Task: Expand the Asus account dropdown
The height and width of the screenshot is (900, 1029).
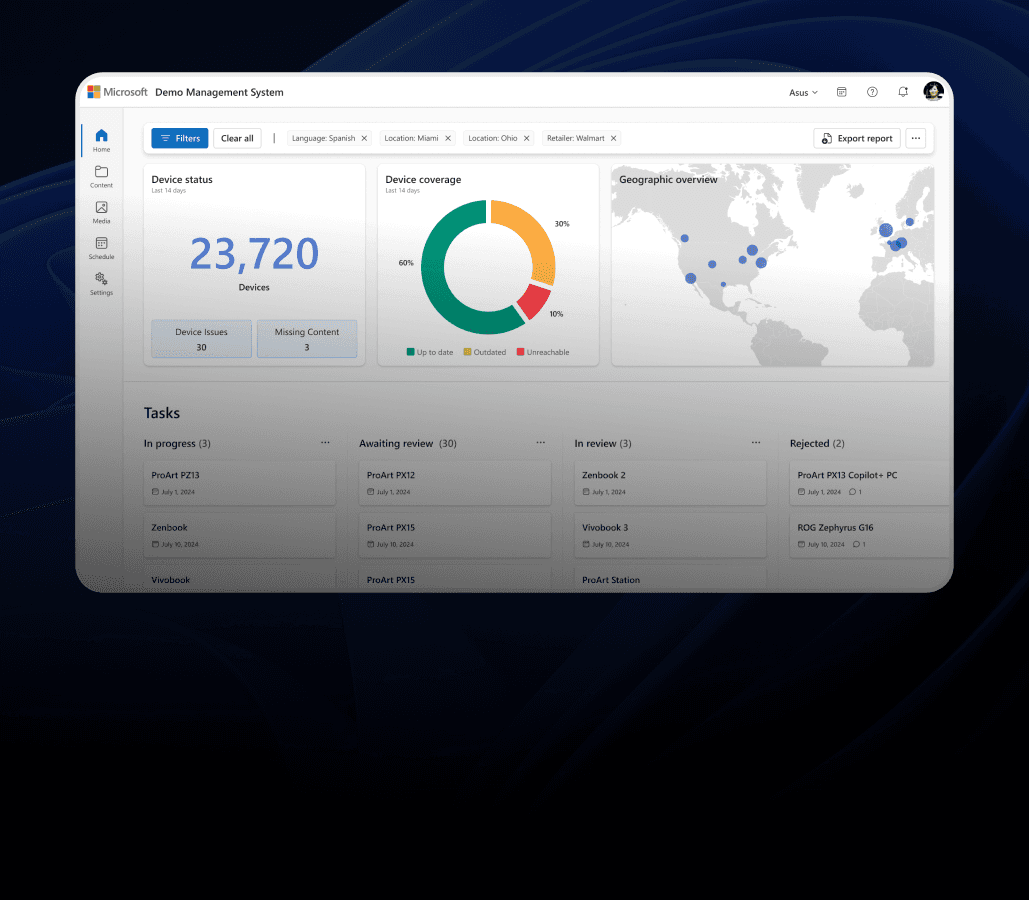Action: pyautogui.click(x=803, y=93)
